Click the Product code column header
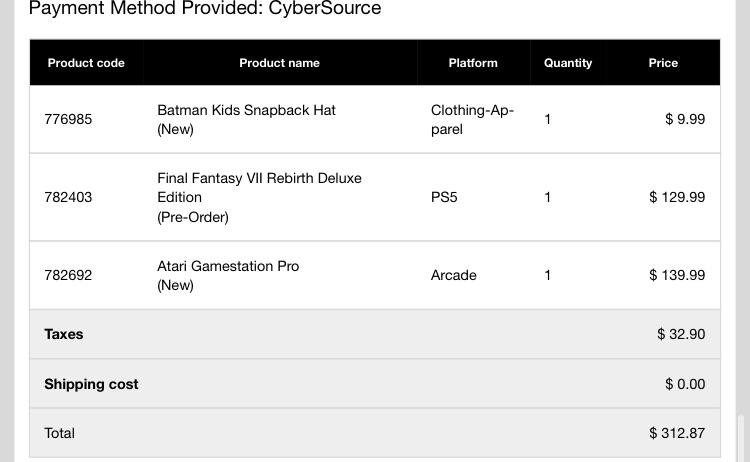Image resolution: width=750 pixels, height=462 pixels. [x=86, y=63]
